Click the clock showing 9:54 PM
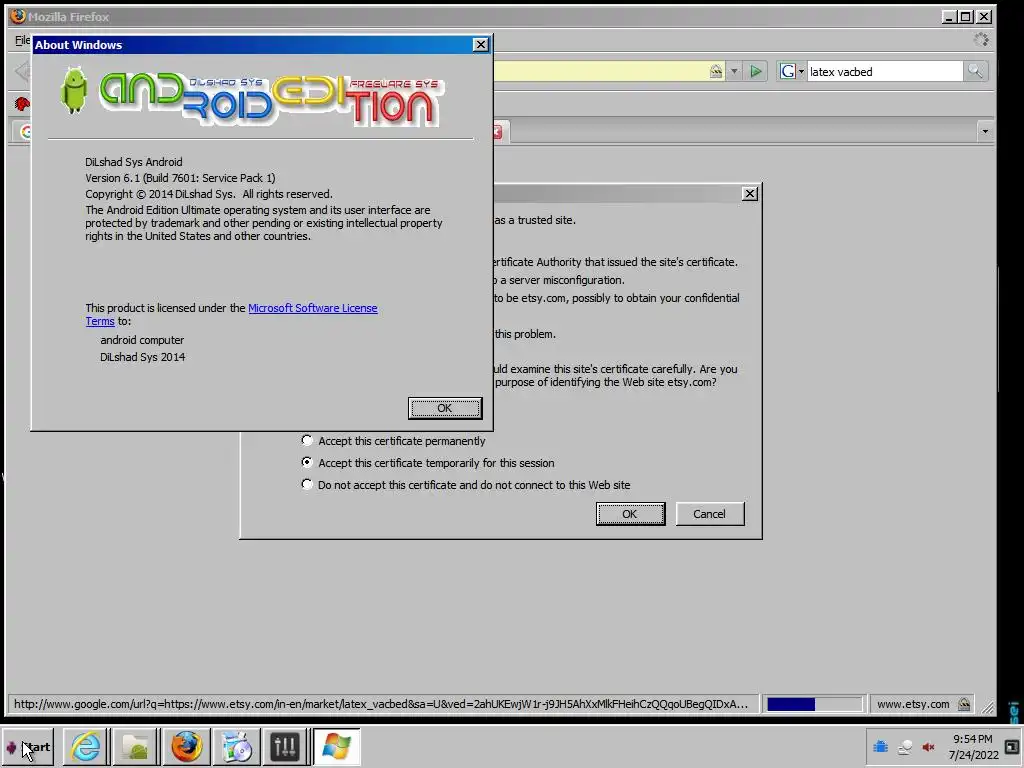 [x=973, y=746]
